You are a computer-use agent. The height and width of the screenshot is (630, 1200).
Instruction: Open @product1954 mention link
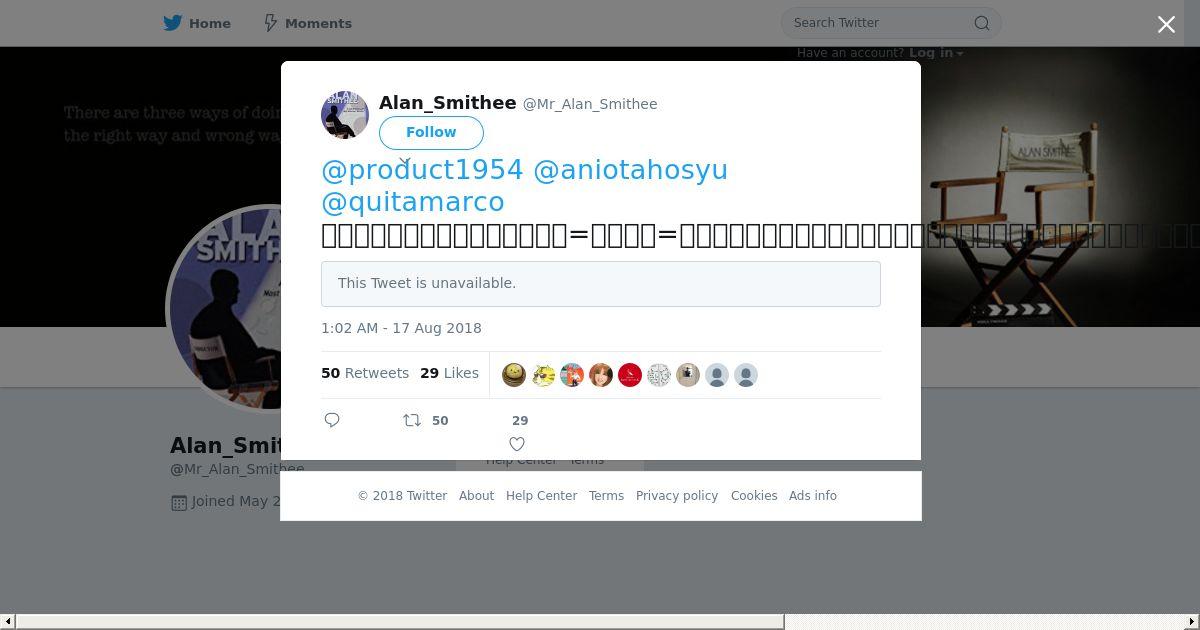coord(422,170)
